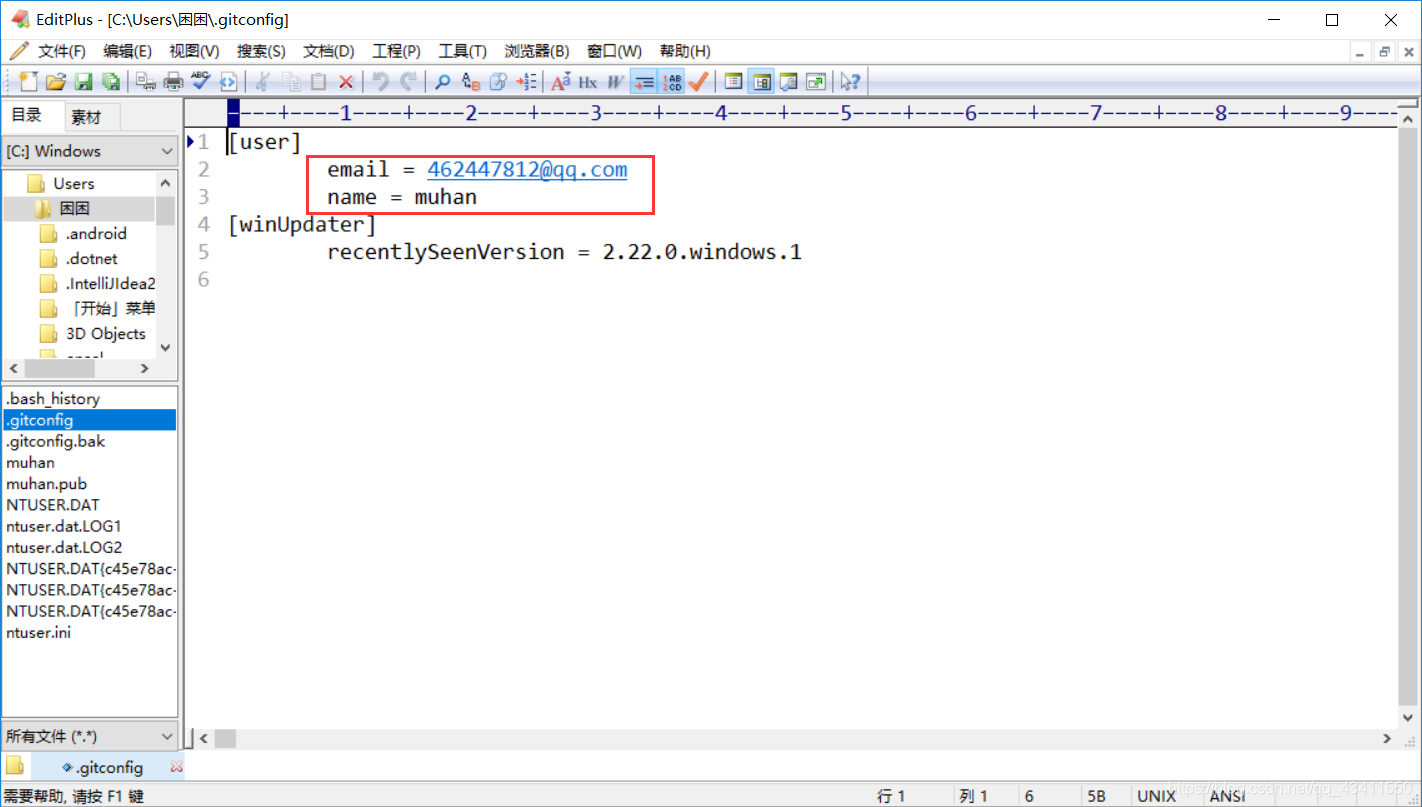Image resolution: width=1422 pixels, height=807 pixels.
Task: Click the HTML toolbar toggle icon
Action: (229, 82)
